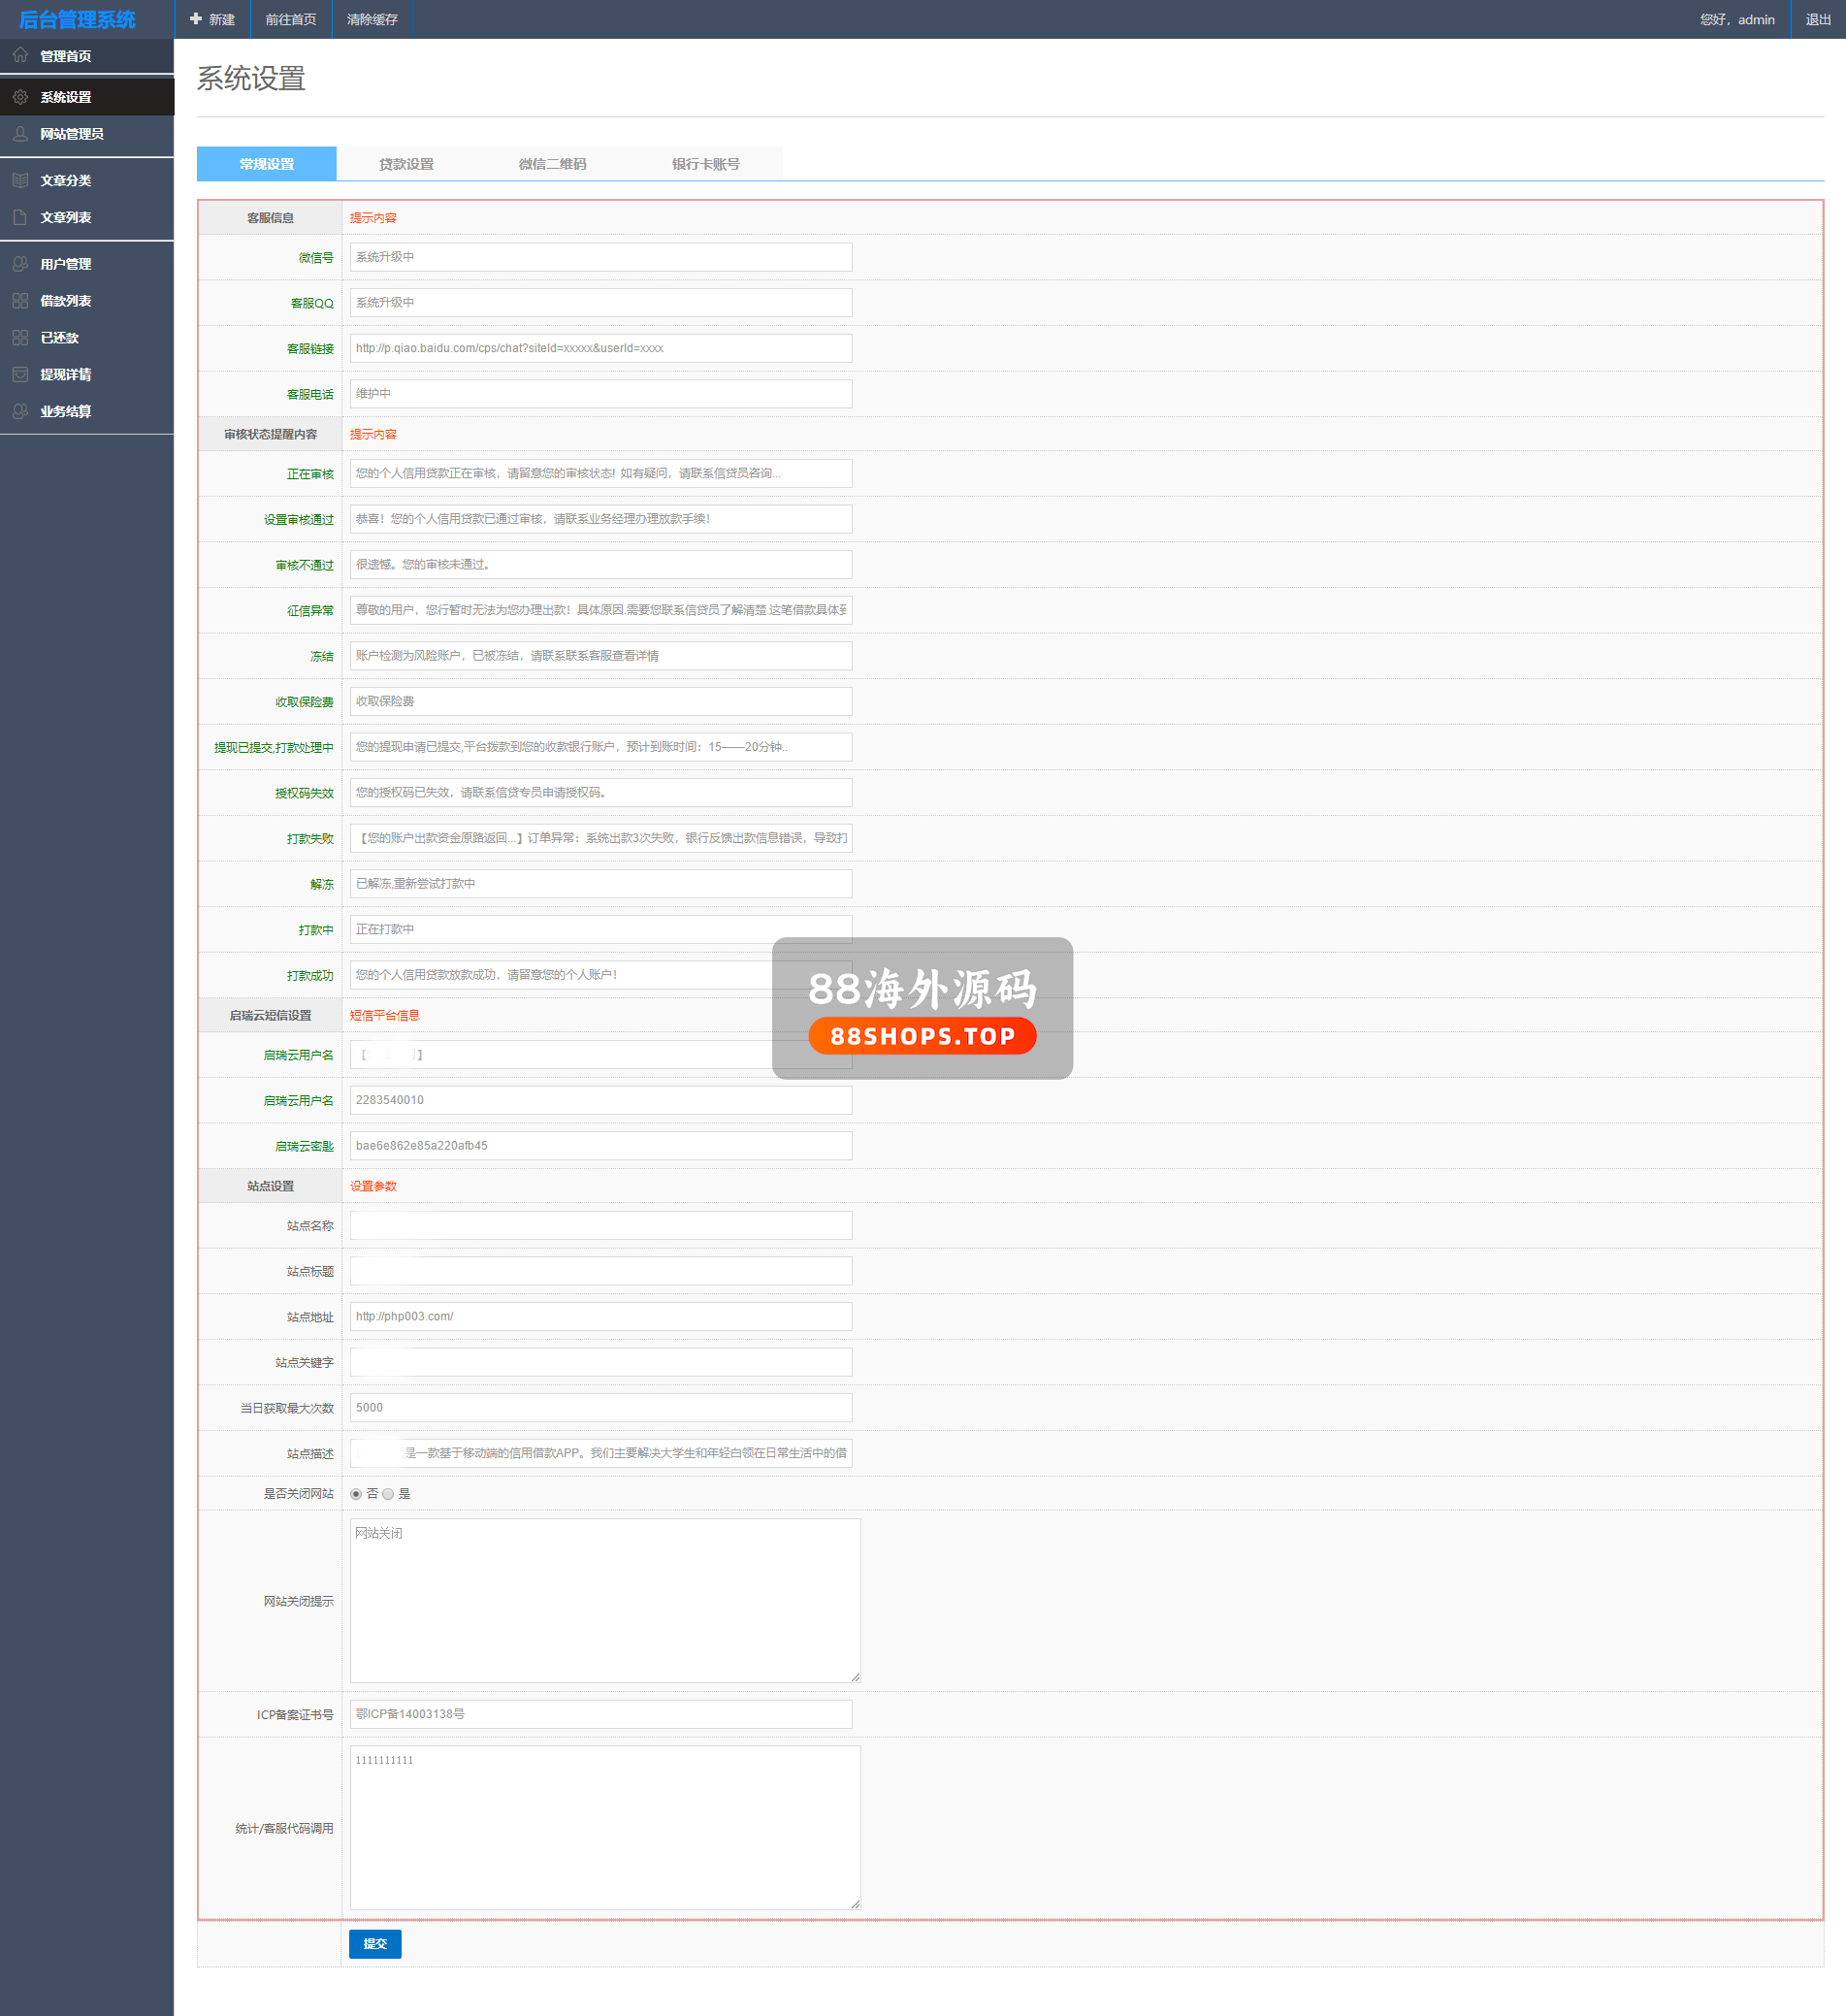
Task: Open the 微信二维码 tab
Action: click(x=552, y=164)
